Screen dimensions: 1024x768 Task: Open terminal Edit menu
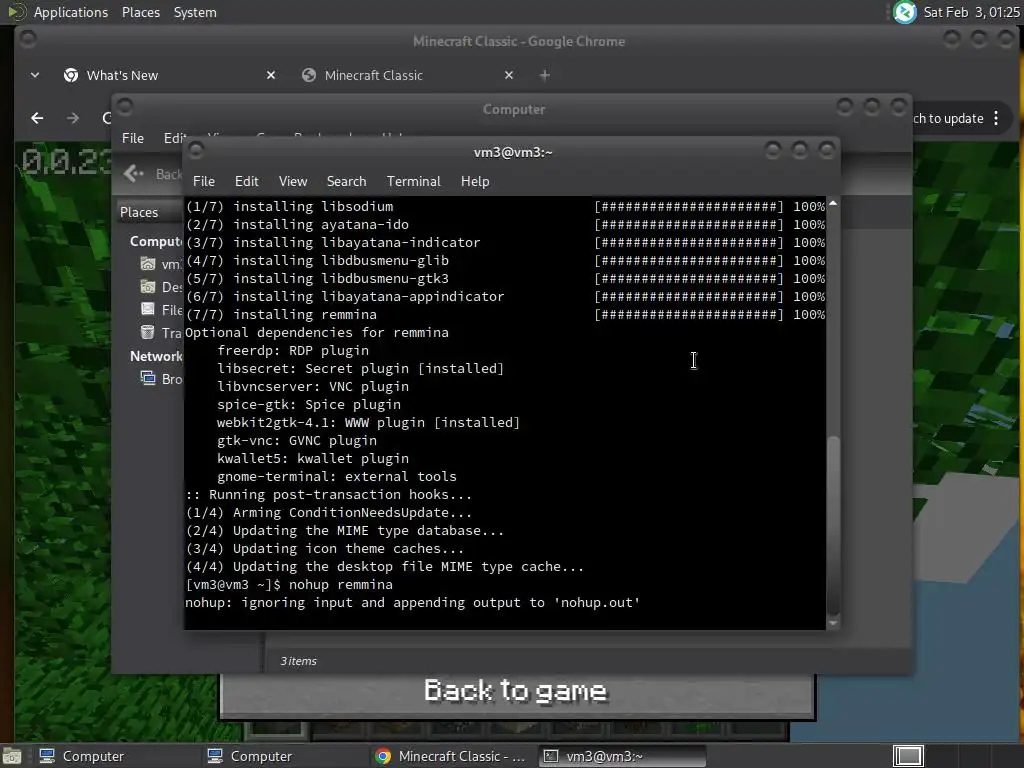point(246,182)
